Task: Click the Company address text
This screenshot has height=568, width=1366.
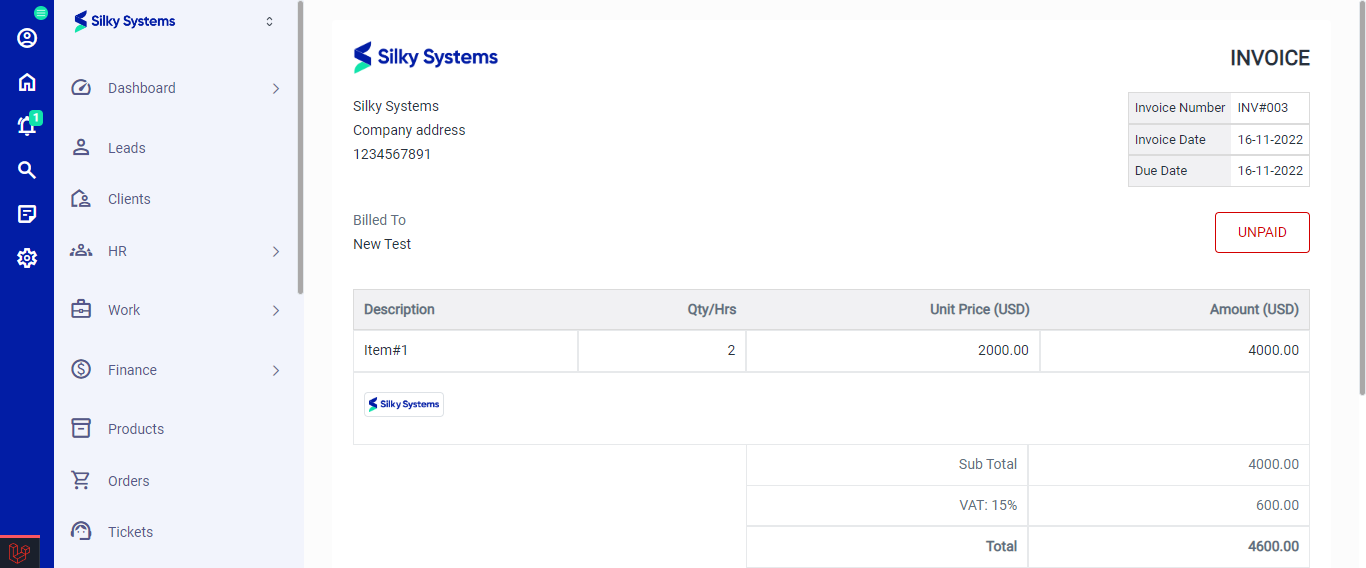Action: pos(409,130)
